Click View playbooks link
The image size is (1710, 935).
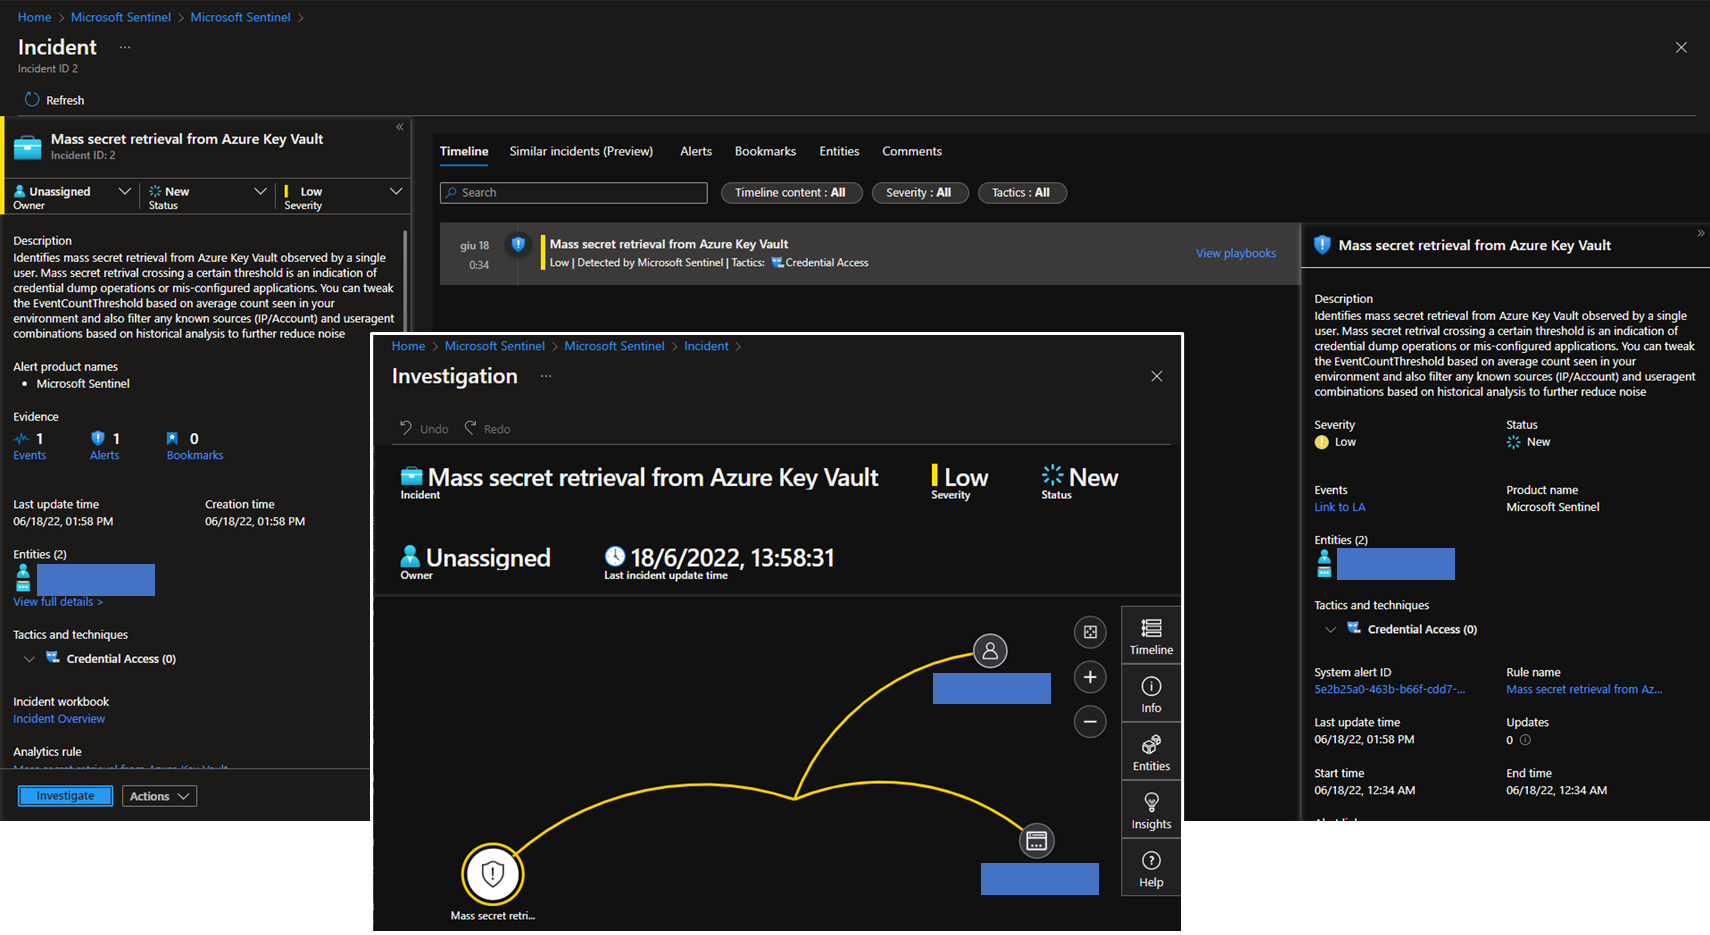1235,253
